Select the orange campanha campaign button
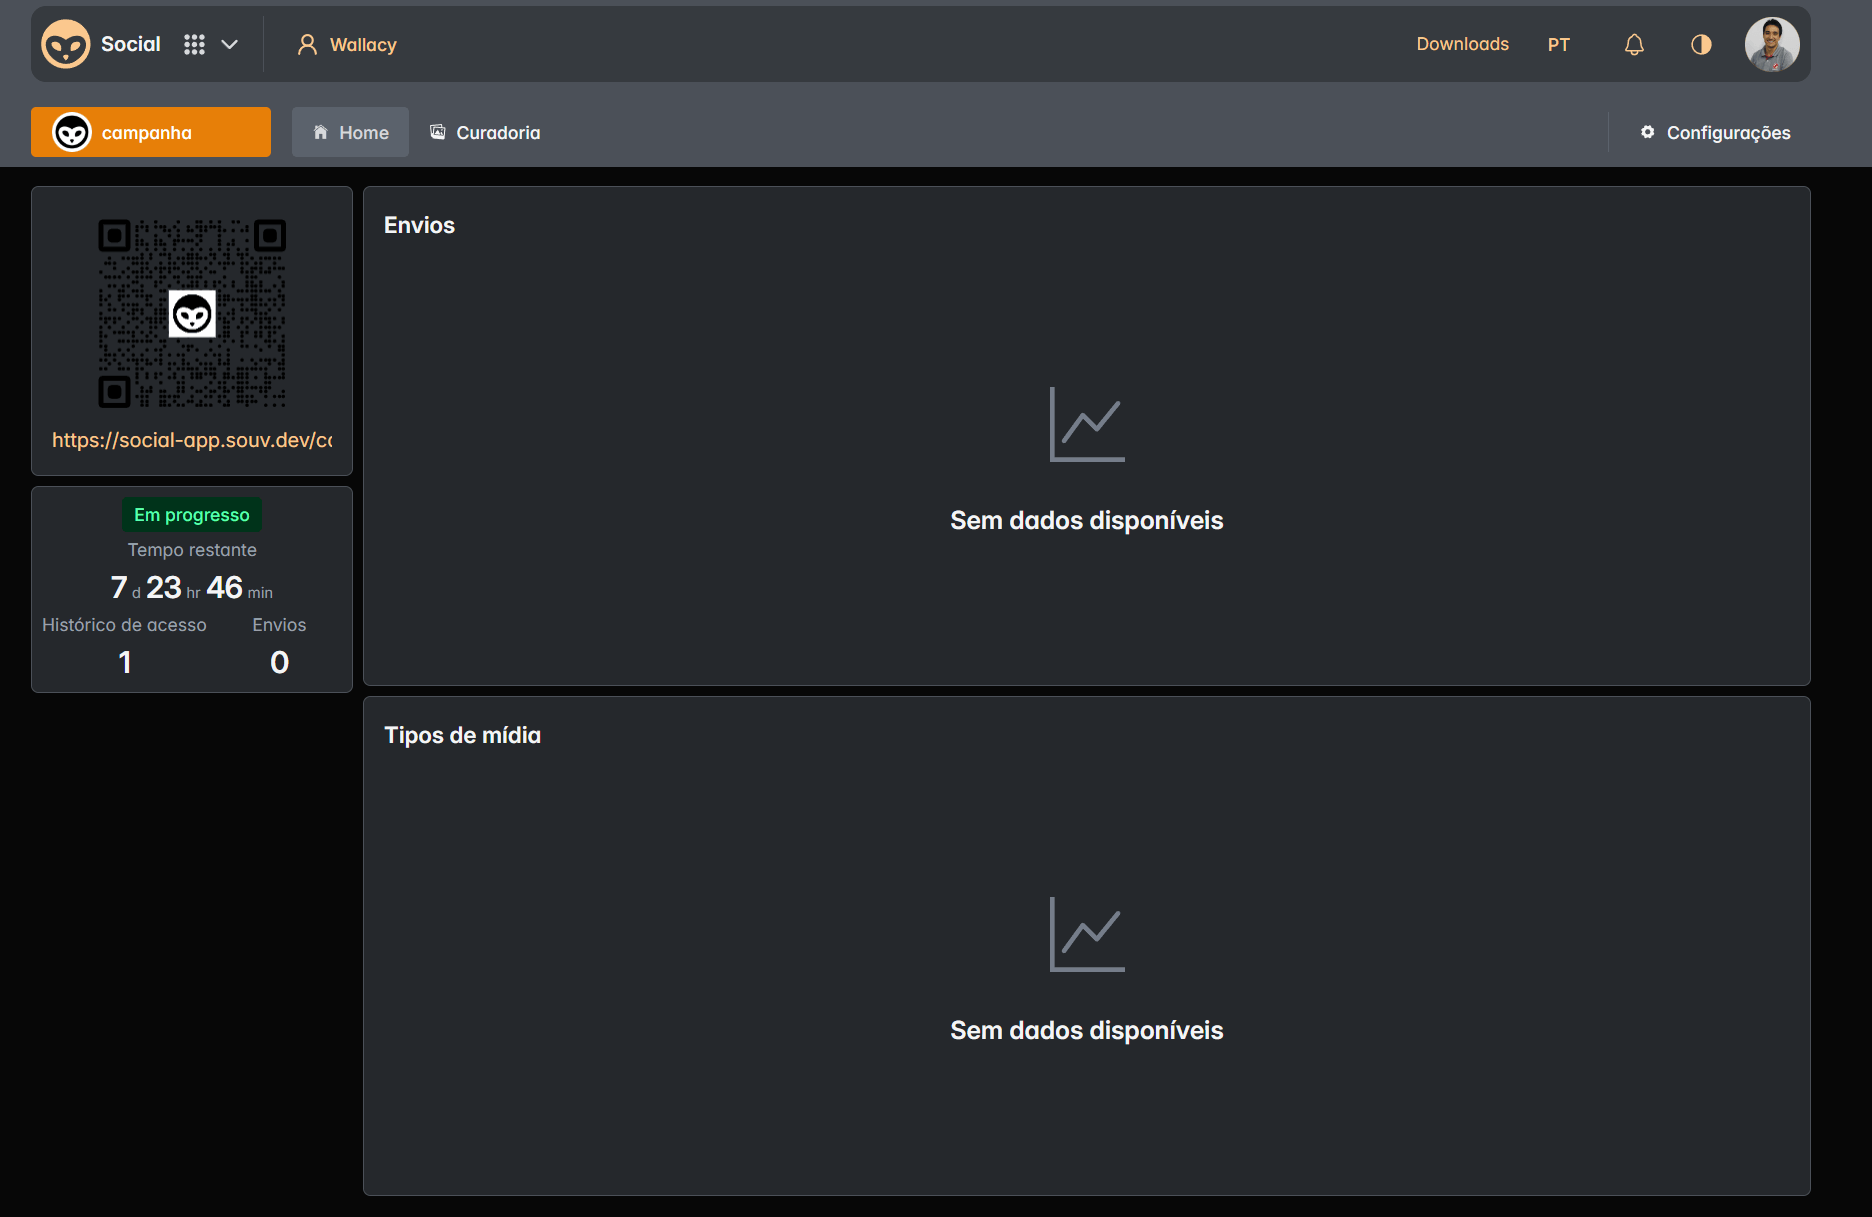 (x=151, y=132)
